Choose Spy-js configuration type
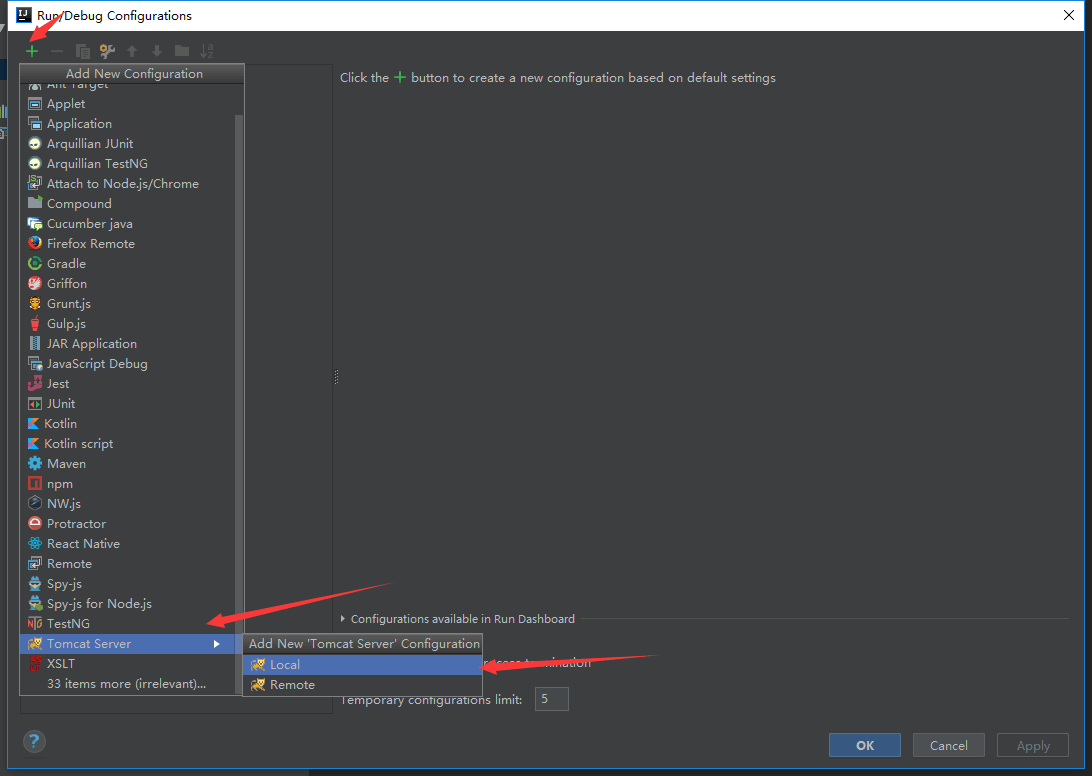This screenshot has width=1092, height=776. [x=128, y=584]
